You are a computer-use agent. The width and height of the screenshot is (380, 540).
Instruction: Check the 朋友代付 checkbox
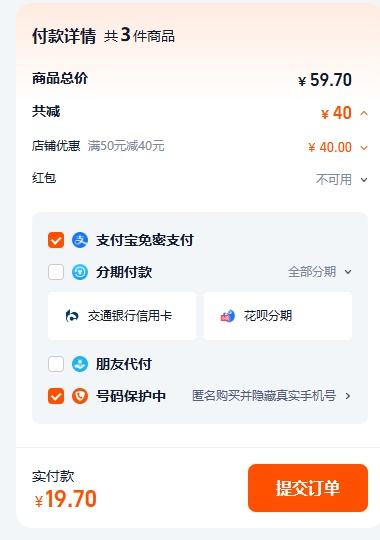coord(56,364)
